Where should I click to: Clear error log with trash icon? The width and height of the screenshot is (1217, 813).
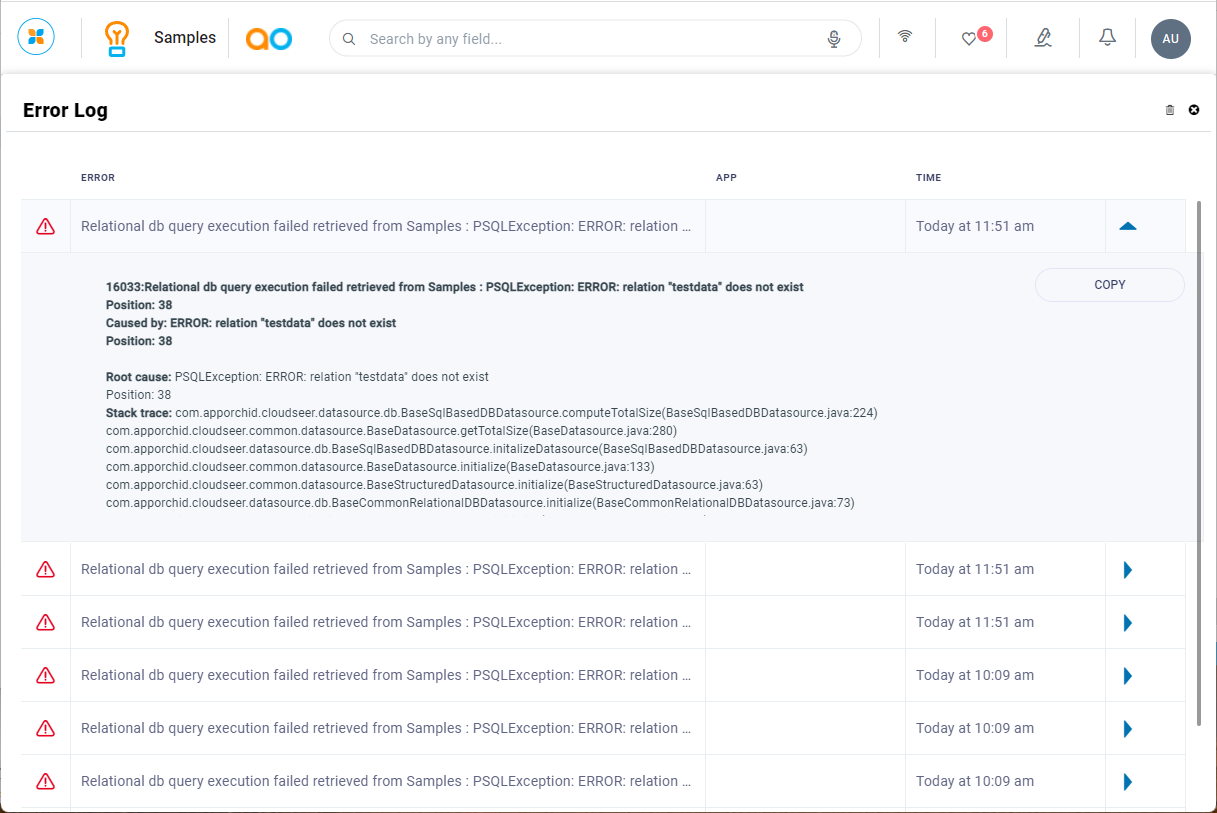point(1170,110)
